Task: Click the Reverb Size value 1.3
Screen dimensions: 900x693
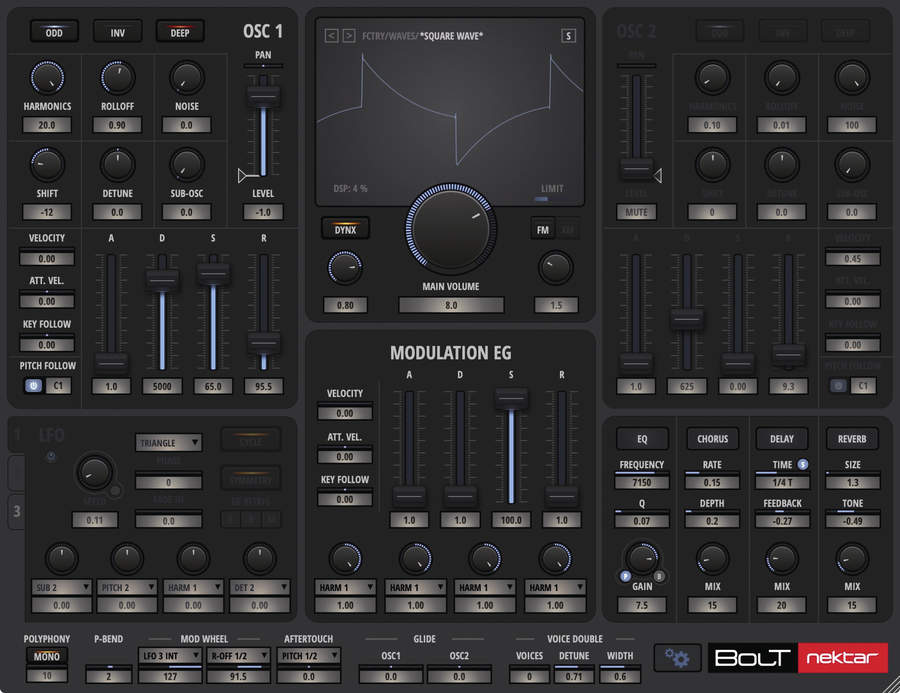Action: 852,482
